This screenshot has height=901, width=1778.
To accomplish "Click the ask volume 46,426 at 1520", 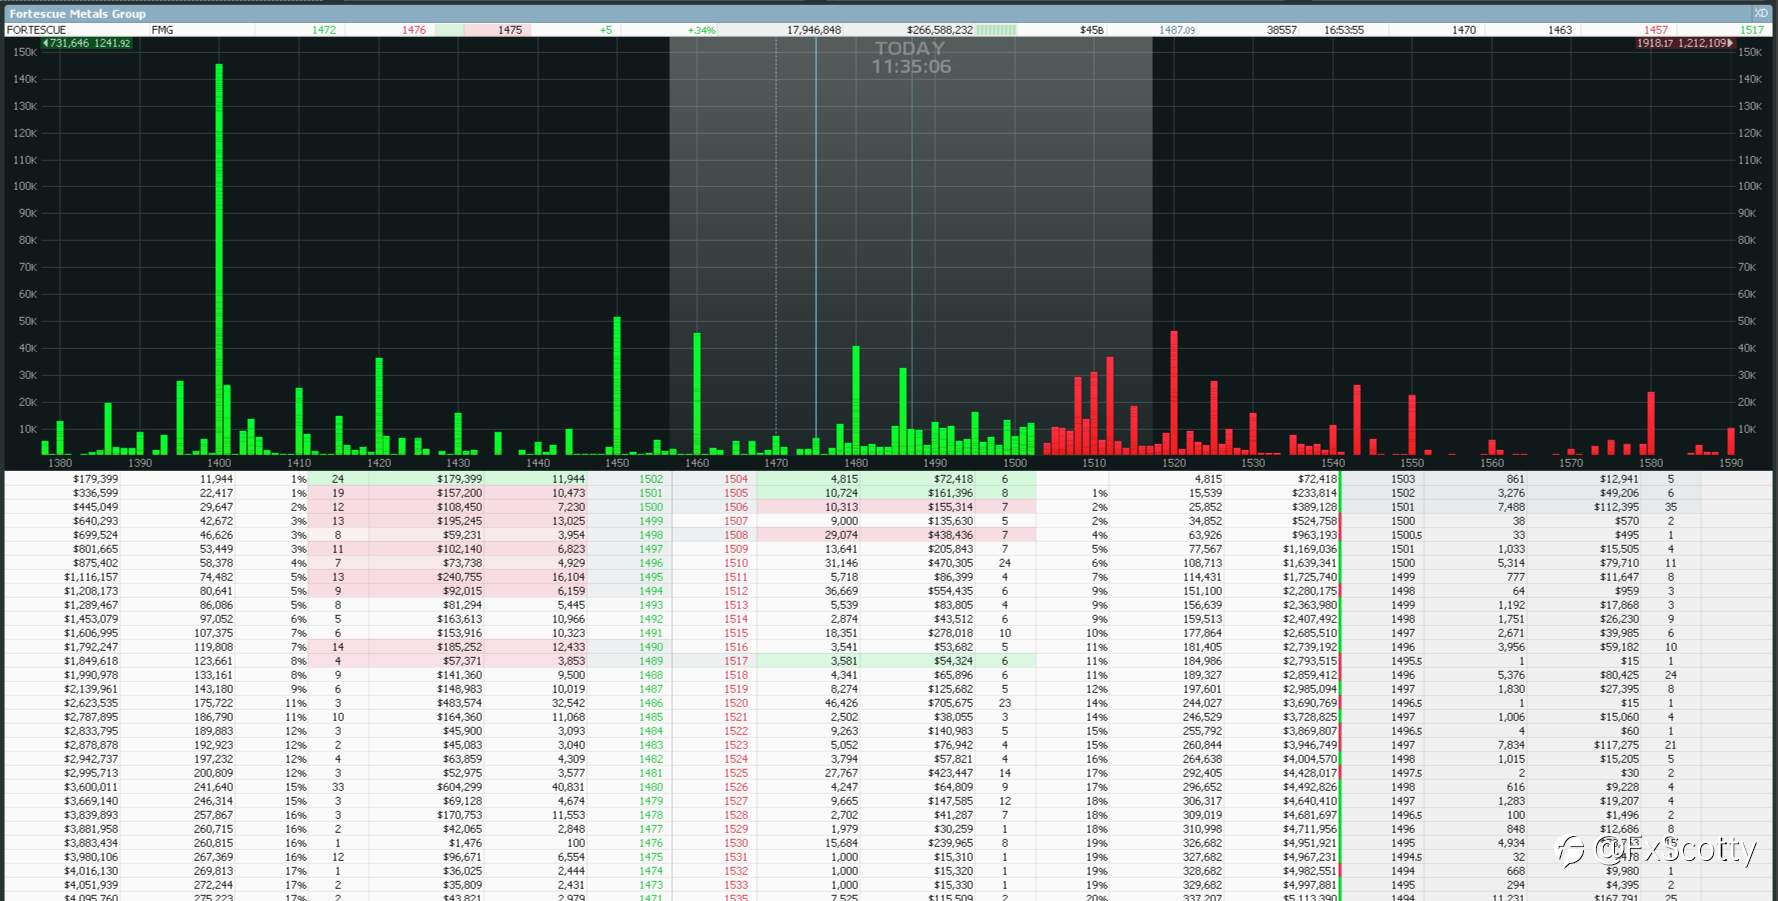I will 841,703.
